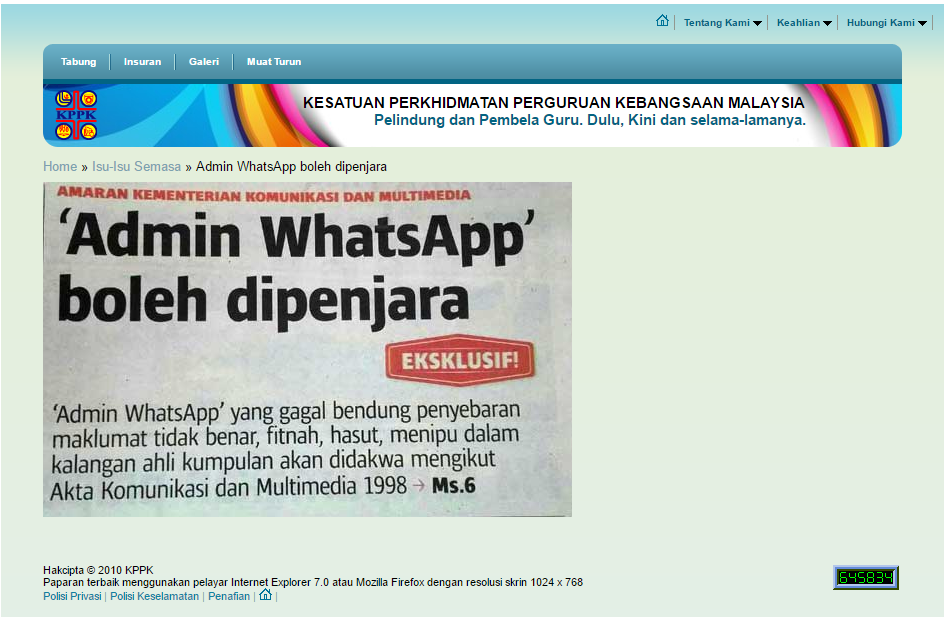Open the Galeri menu item
The height and width of the screenshot is (624, 948).
(x=204, y=62)
